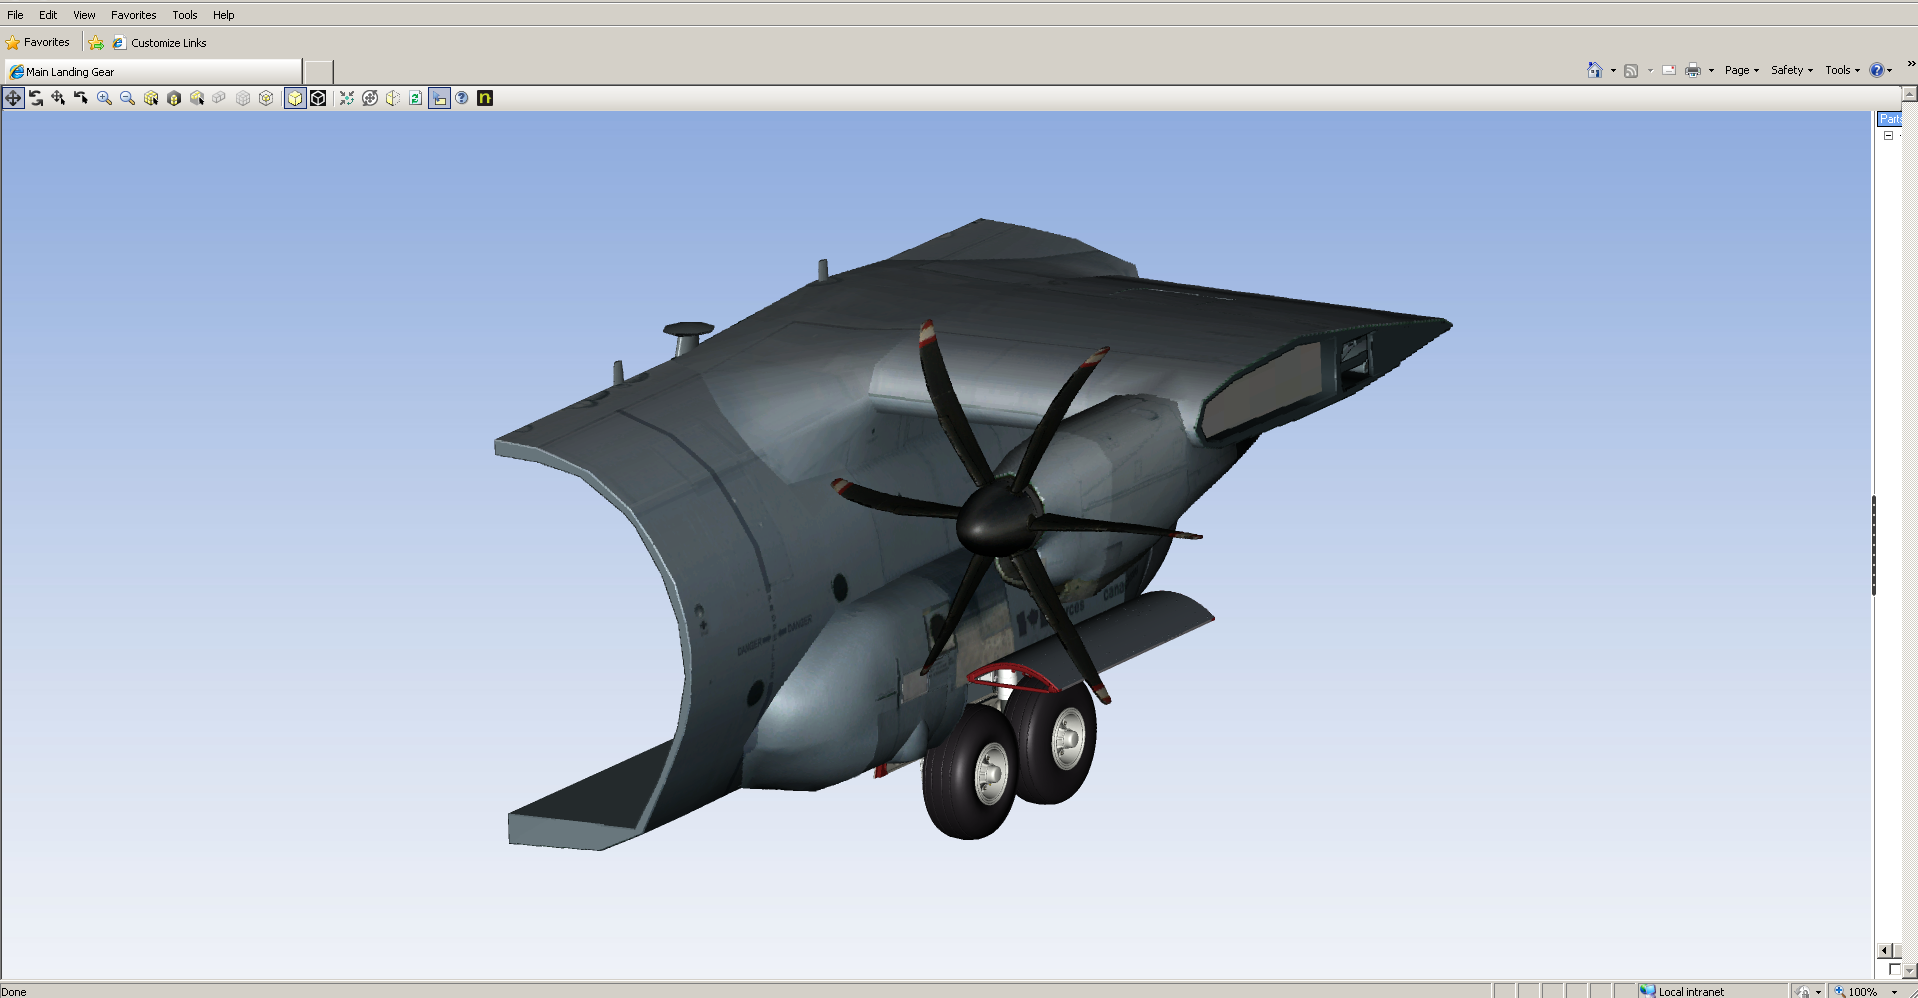The height and width of the screenshot is (998, 1918).
Task: Collapse the Parts tree root node
Action: [1888, 136]
